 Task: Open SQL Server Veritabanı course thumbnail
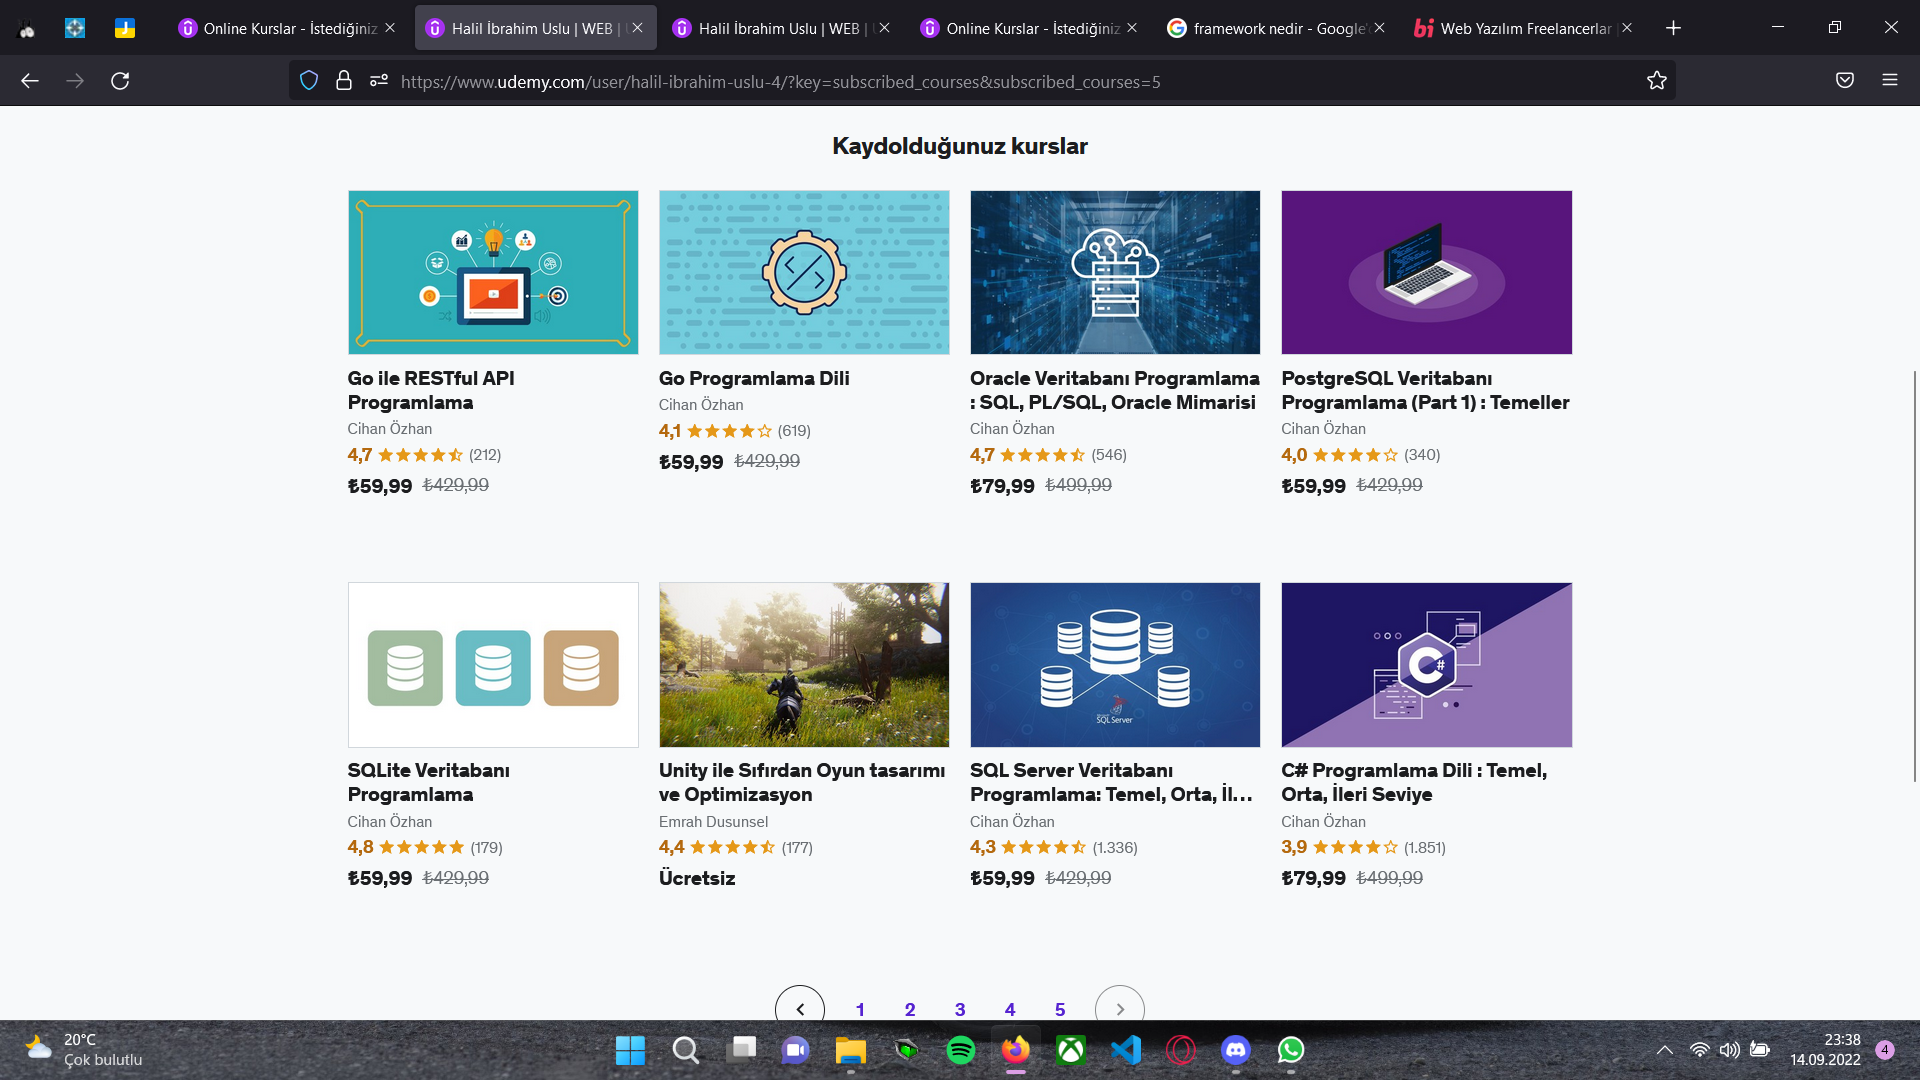pyautogui.click(x=1115, y=665)
